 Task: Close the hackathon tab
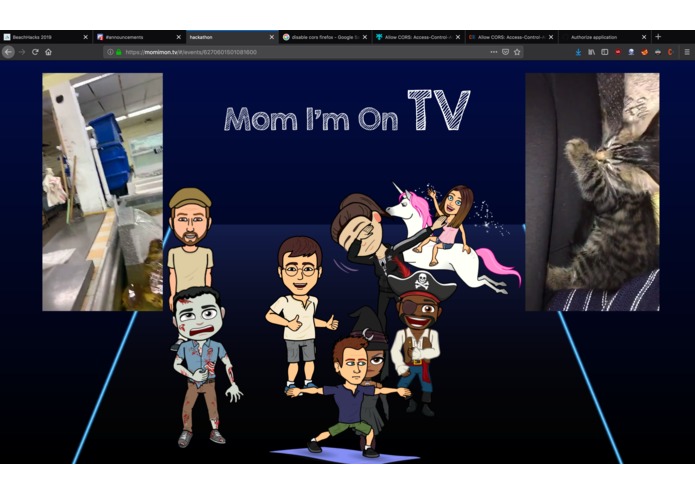point(272,37)
